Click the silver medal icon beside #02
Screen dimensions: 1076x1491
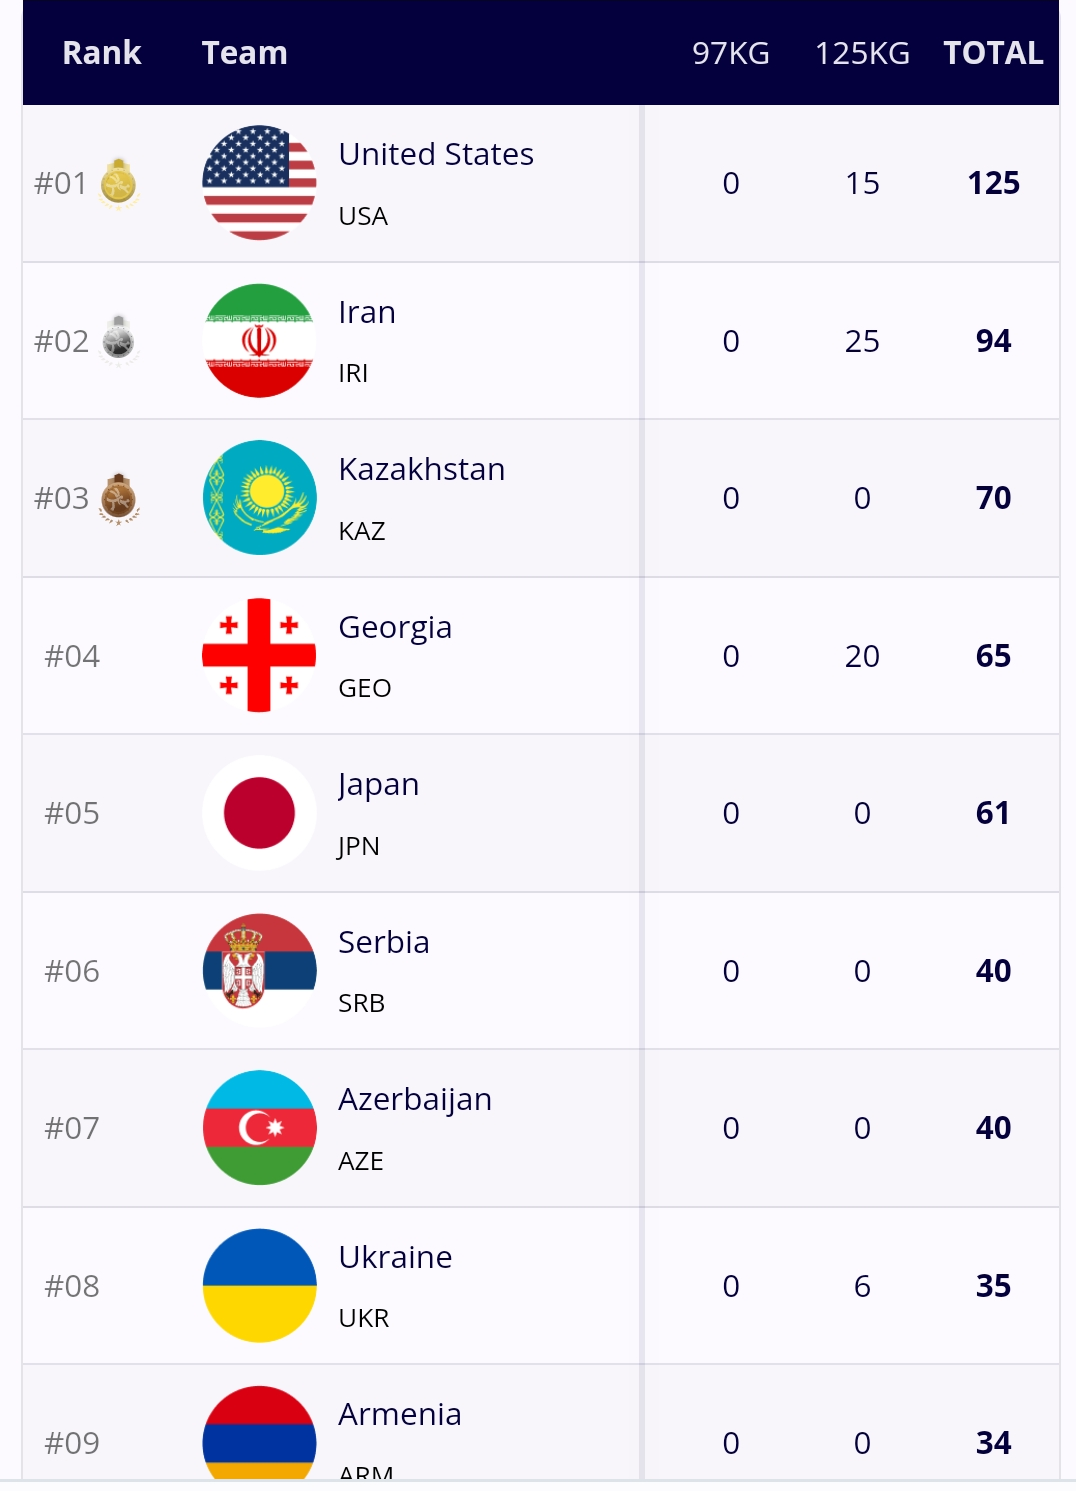point(118,341)
